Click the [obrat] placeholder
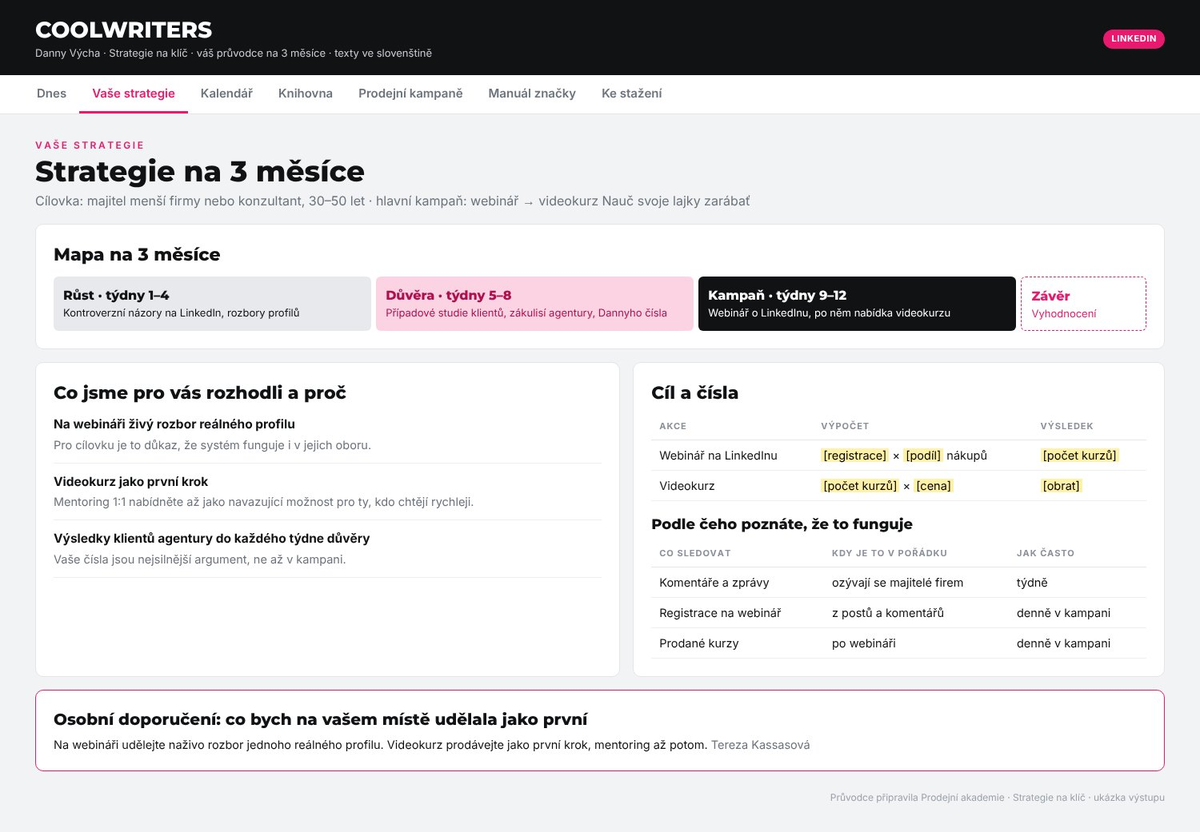The height and width of the screenshot is (832, 1200). click(1061, 485)
